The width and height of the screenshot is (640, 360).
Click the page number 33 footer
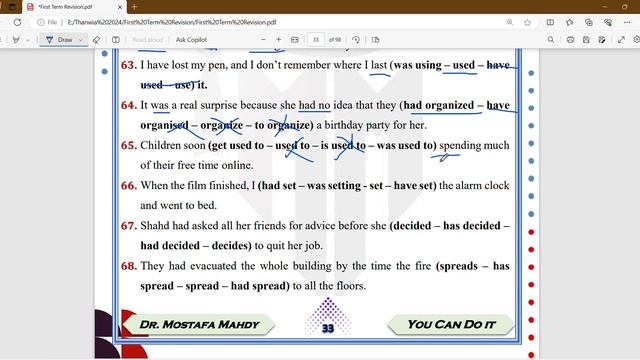click(328, 328)
